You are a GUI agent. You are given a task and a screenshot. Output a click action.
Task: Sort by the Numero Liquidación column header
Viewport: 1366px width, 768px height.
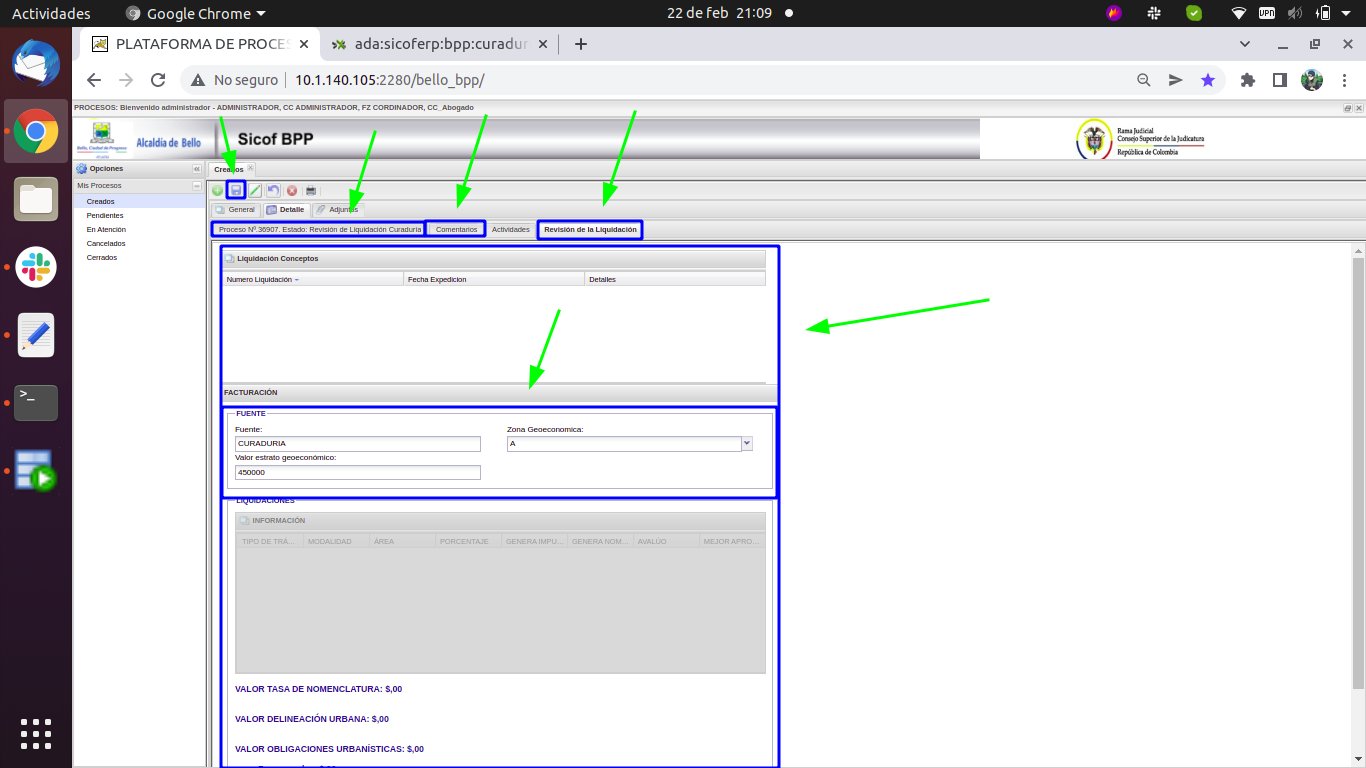[x=262, y=279]
